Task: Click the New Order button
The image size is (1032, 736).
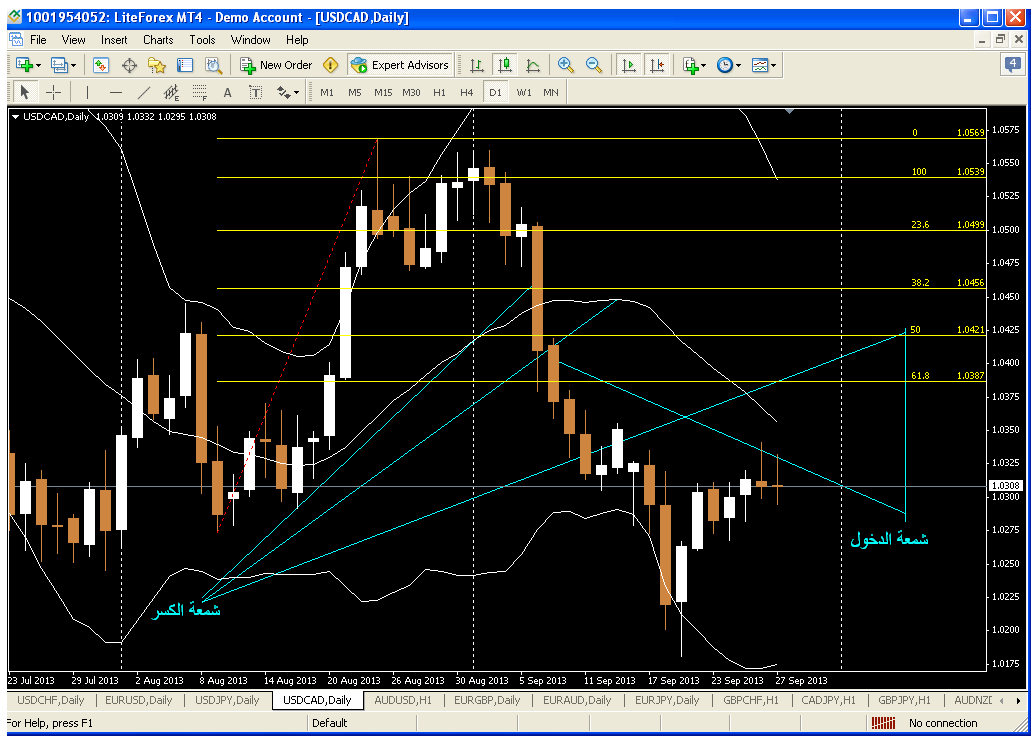Action: (x=276, y=65)
